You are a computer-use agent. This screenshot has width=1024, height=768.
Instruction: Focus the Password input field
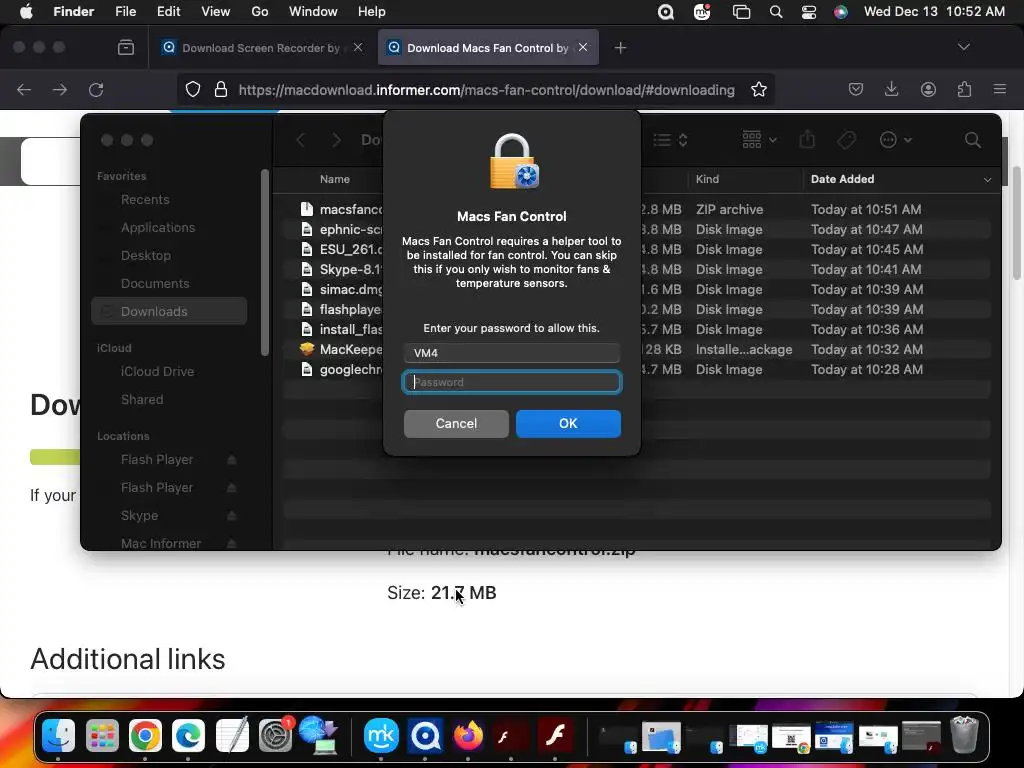pyautogui.click(x=511, y=382)
